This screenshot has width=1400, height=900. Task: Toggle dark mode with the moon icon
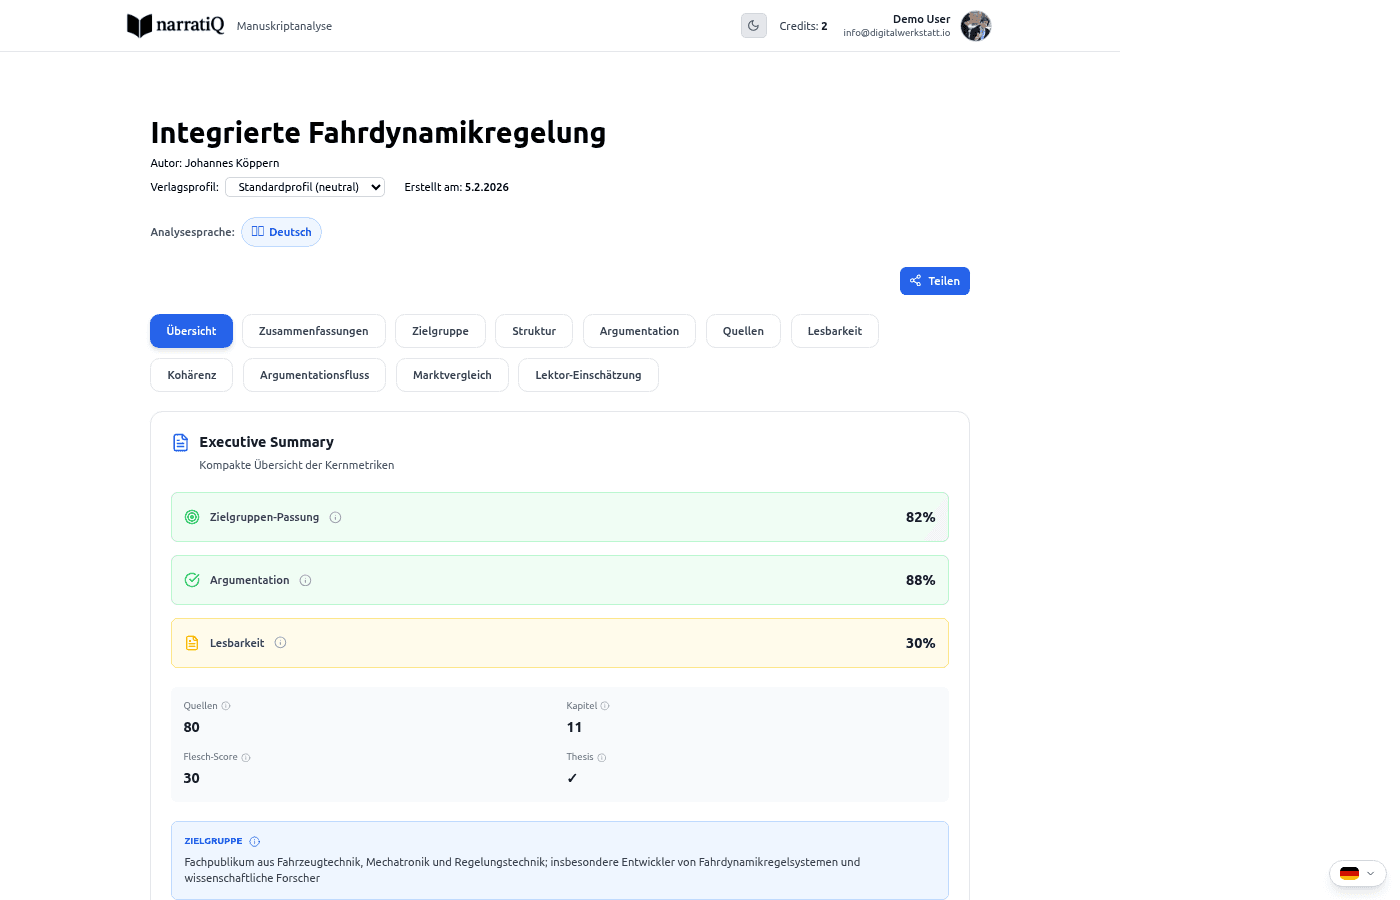753,25
